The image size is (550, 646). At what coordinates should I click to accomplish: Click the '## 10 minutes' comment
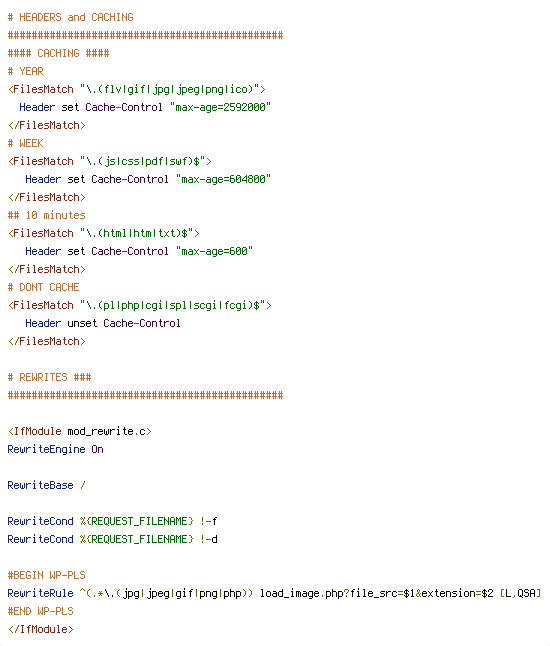[x=47, y=215]
